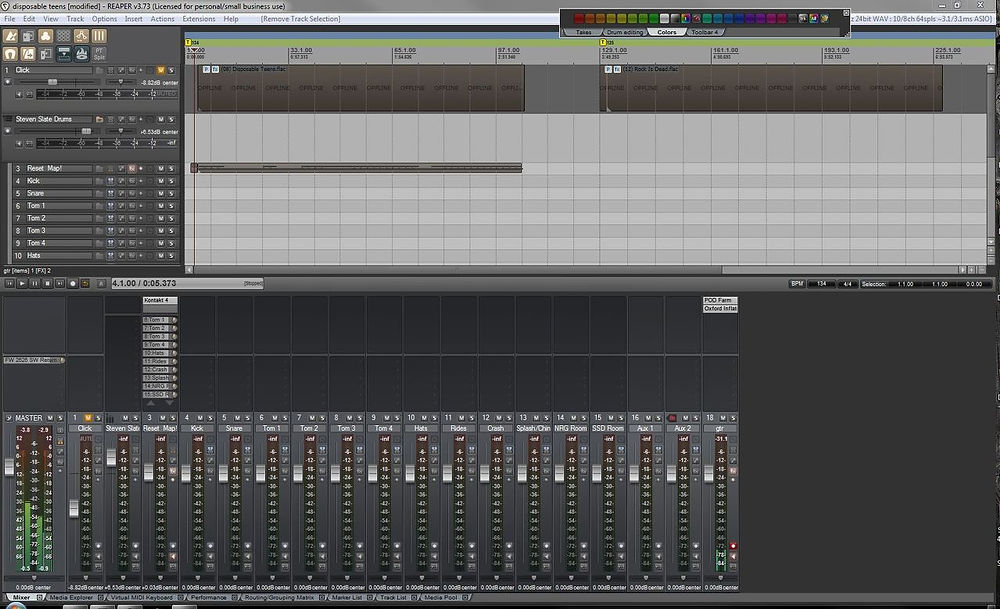
Task: Toggle the repeat loop transport button
Action: tap(85, 283)
